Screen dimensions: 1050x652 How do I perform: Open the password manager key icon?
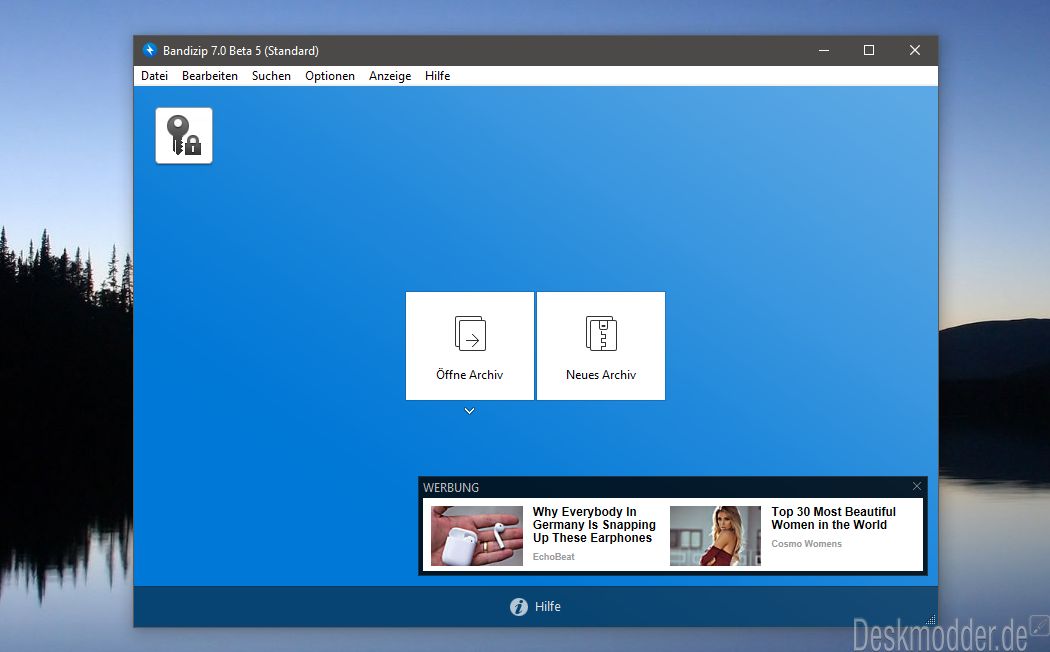[x=184, y=135]
